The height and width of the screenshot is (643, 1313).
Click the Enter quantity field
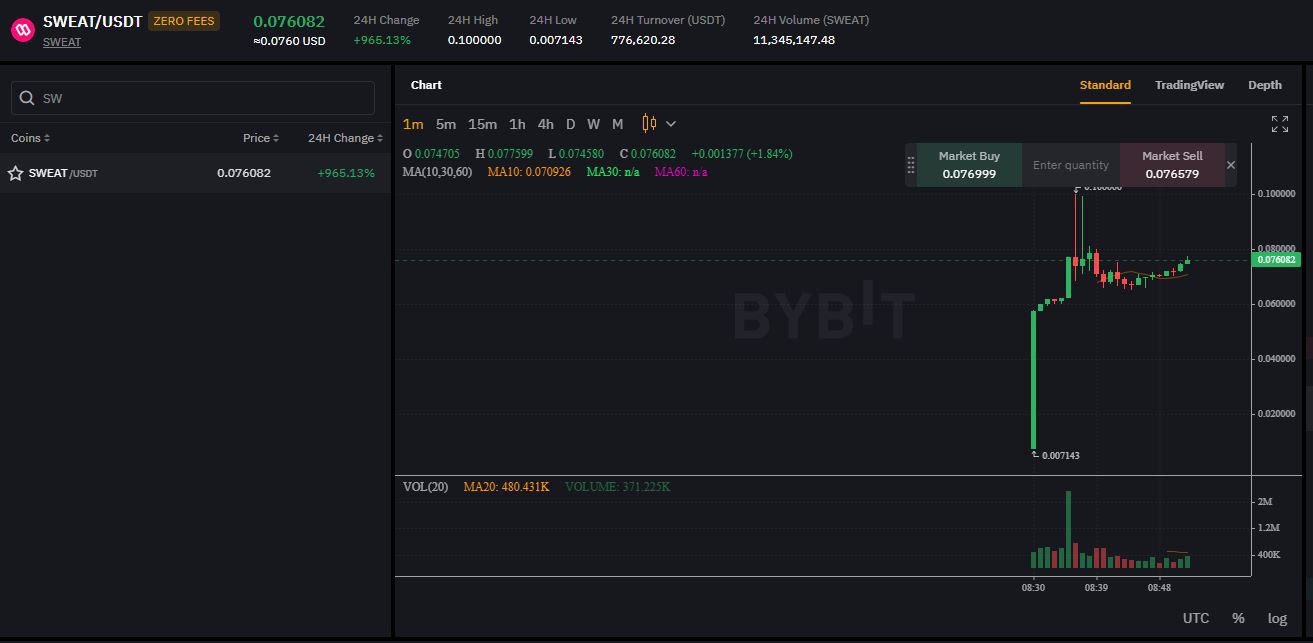coord(1070,165)
